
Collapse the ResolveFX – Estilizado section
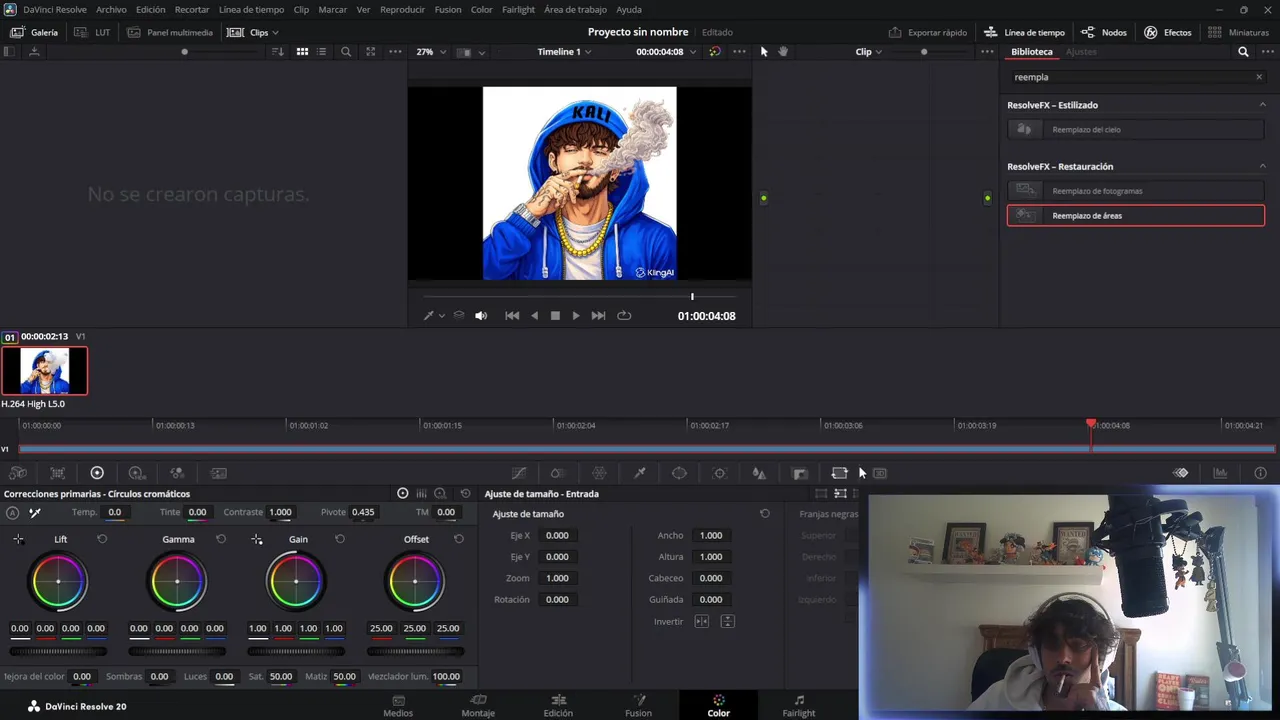pyautogui.click(x=1262, y=104)
